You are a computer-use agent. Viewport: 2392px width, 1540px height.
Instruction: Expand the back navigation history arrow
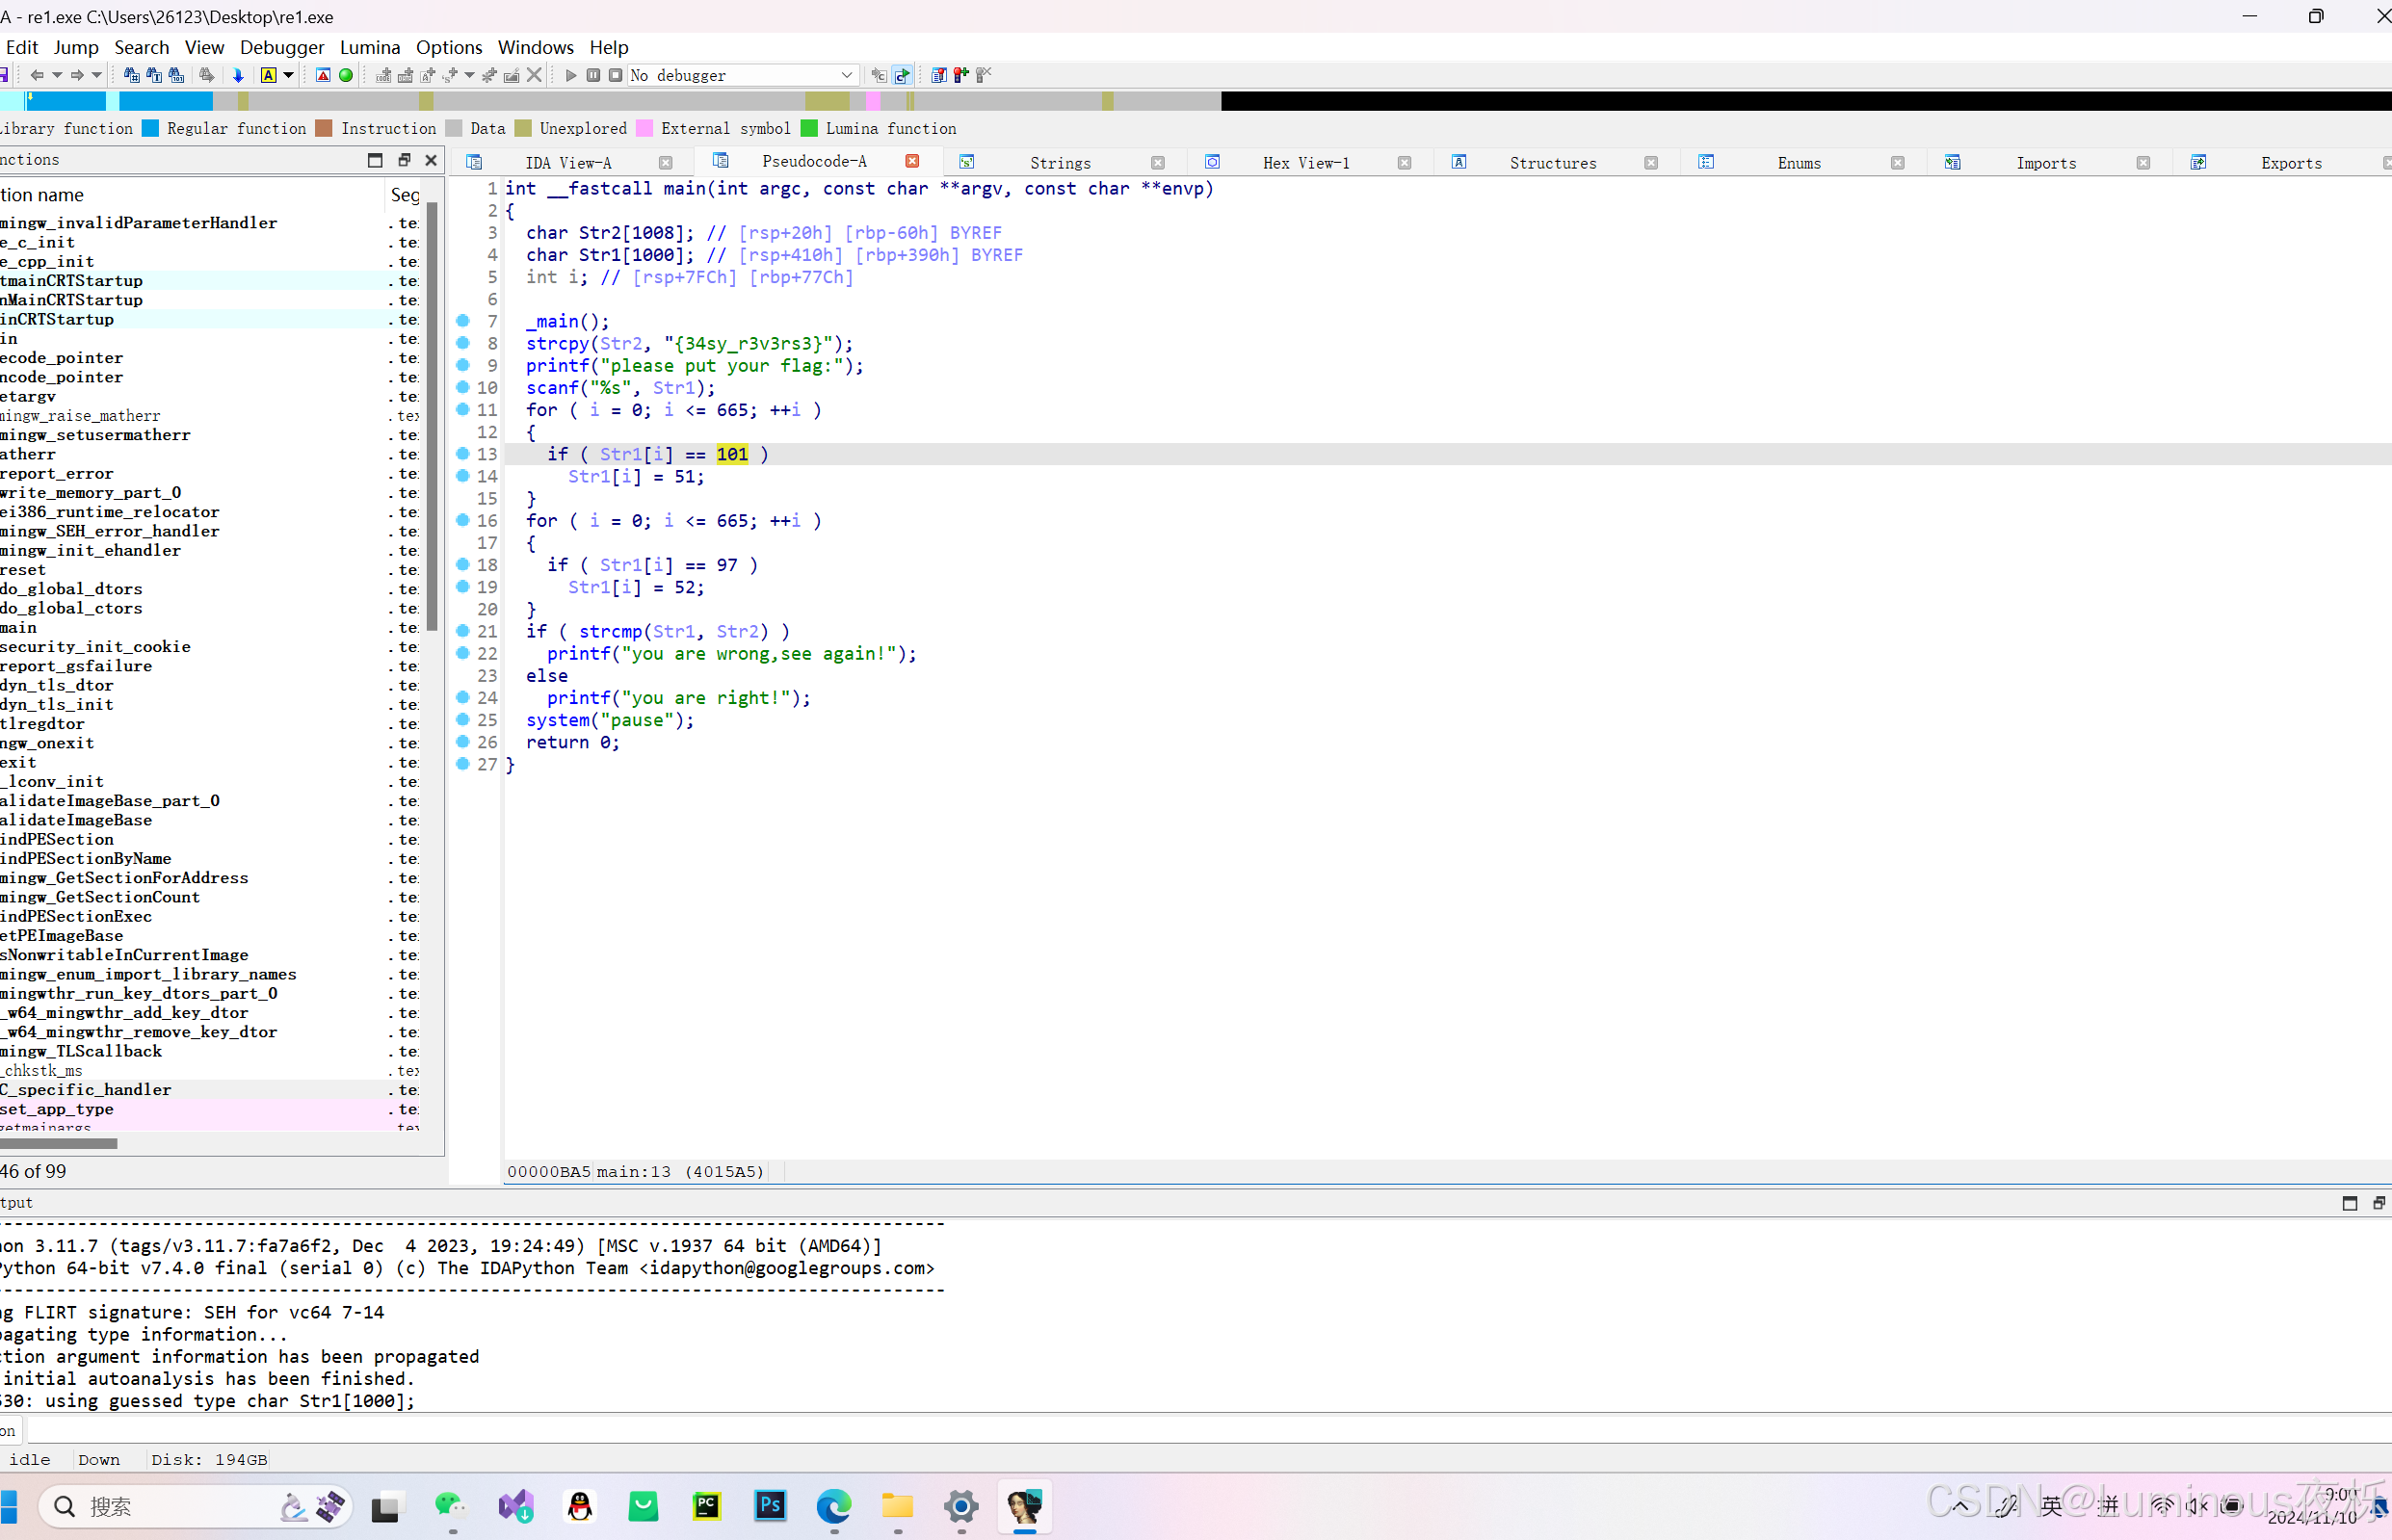click(57, 75)
